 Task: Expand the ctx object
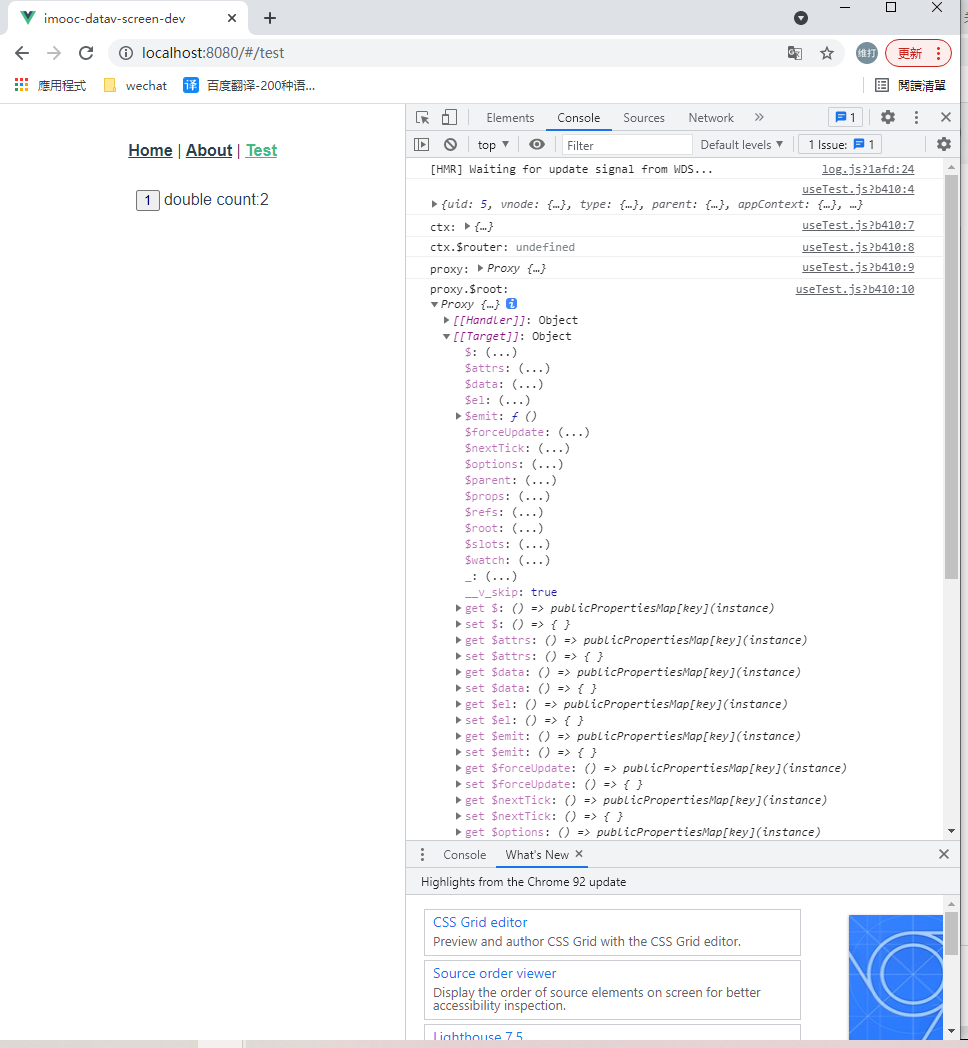click(x=467, y=227)
